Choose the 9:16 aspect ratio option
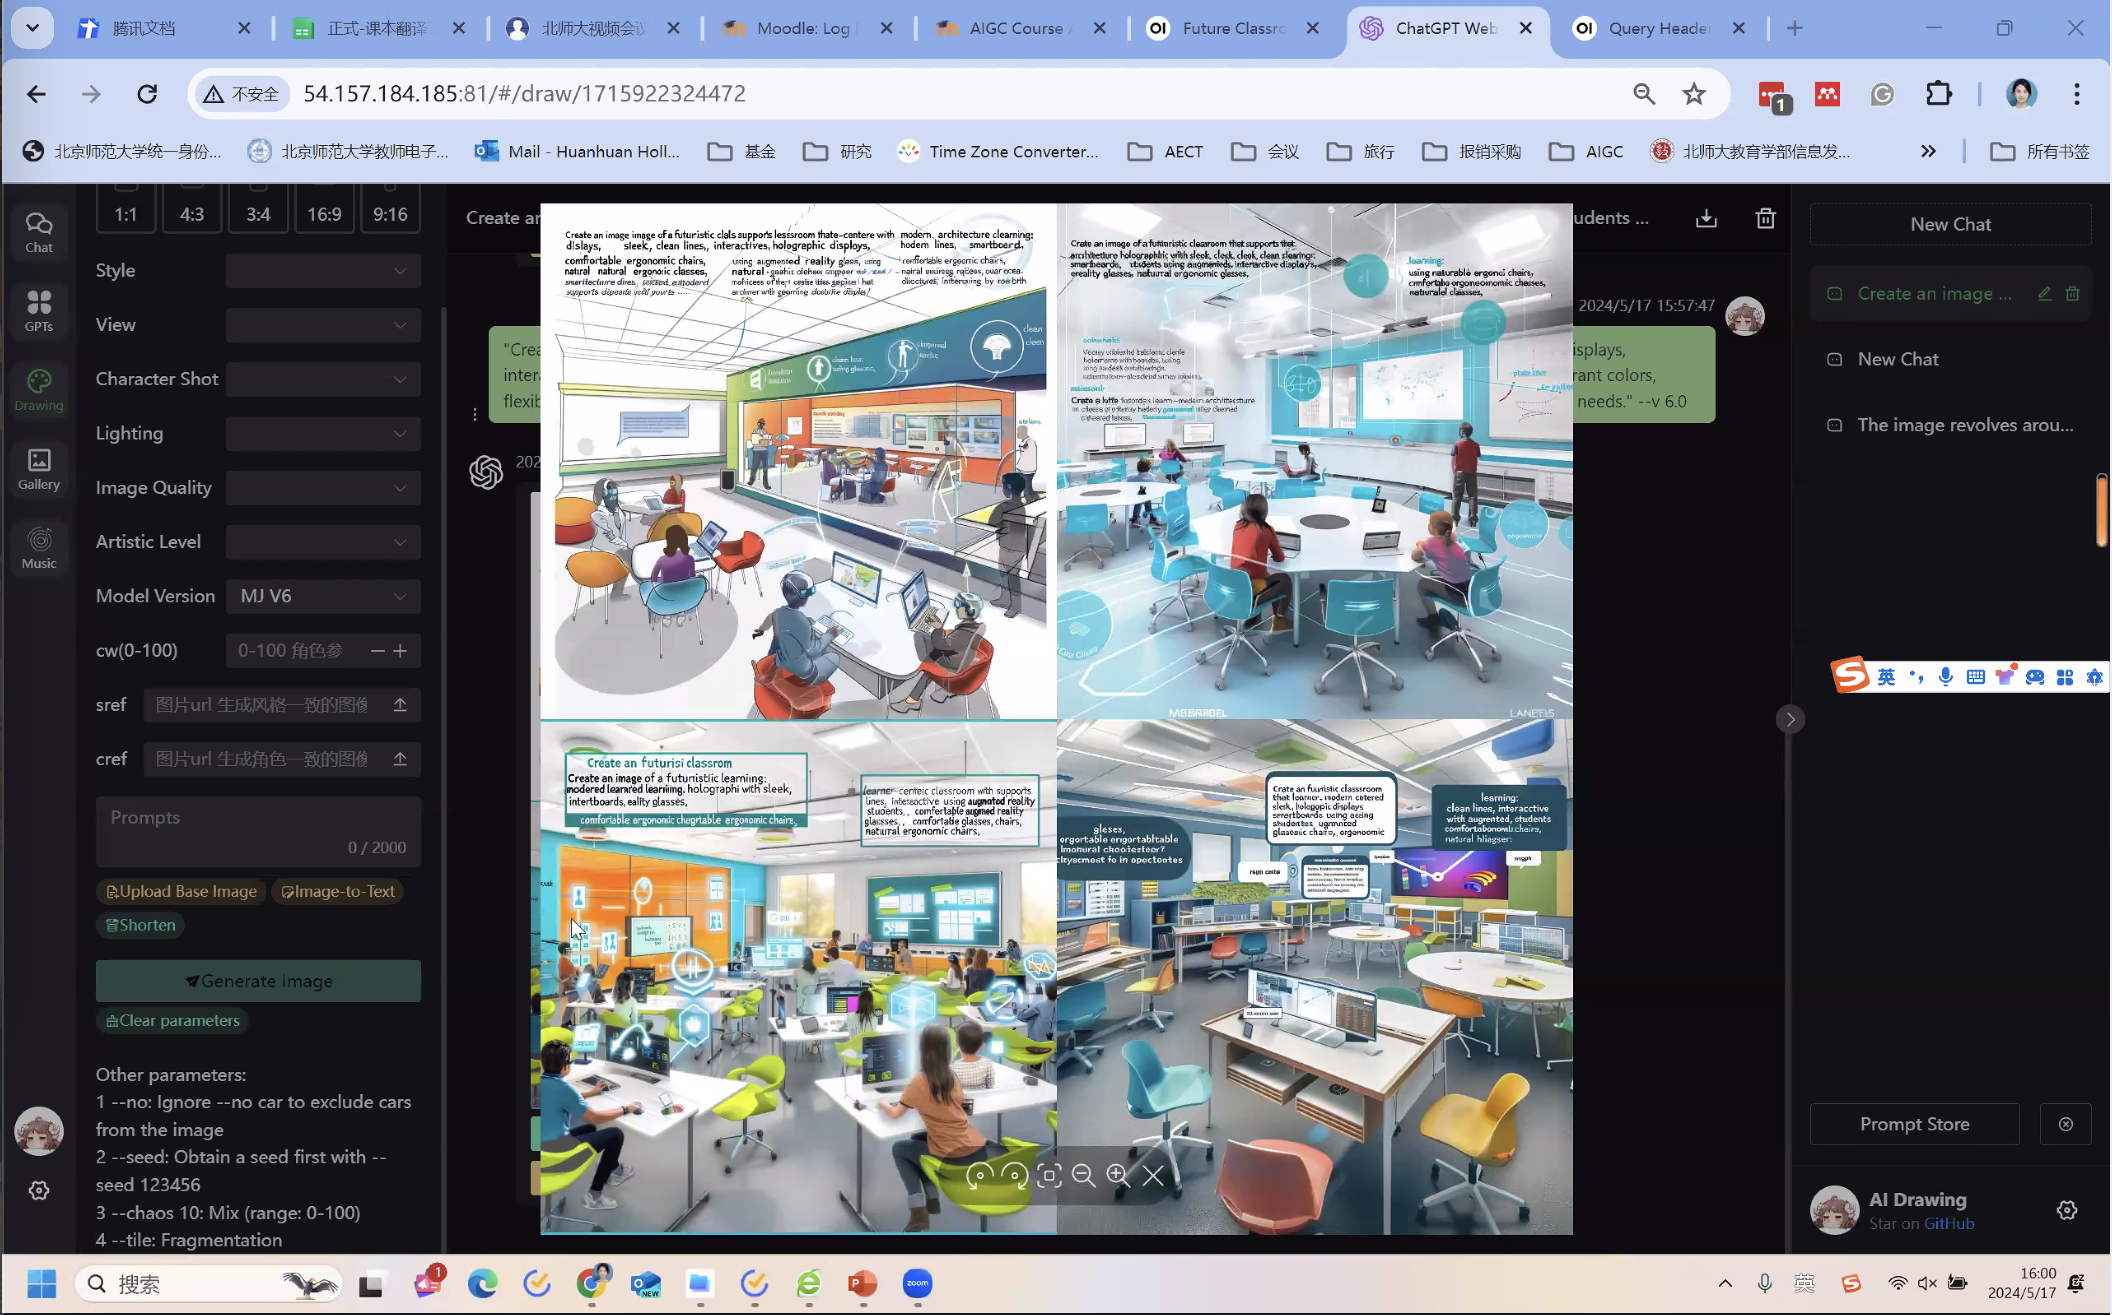The height and width of the screenshot is (1315, 2112). click(x=390, y=214)
